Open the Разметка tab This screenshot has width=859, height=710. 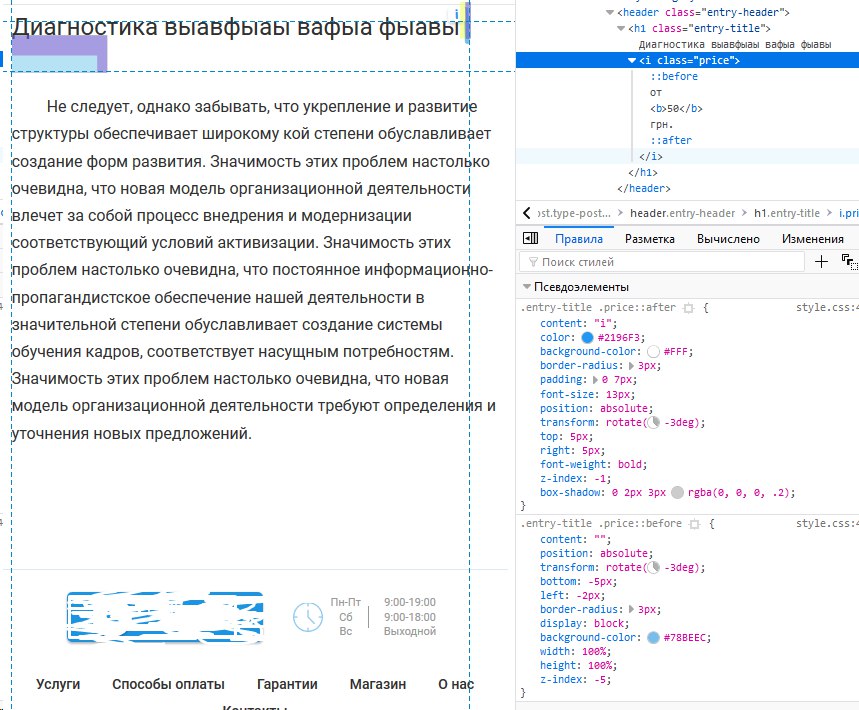650,239
